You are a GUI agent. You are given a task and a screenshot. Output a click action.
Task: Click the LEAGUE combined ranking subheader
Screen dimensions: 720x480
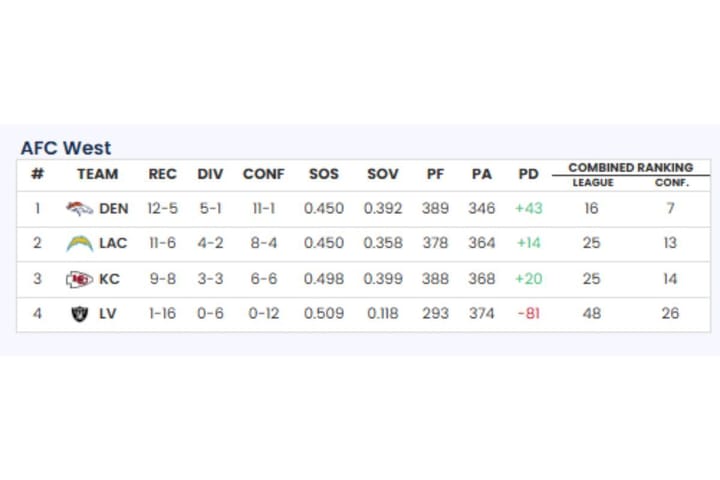593,183
